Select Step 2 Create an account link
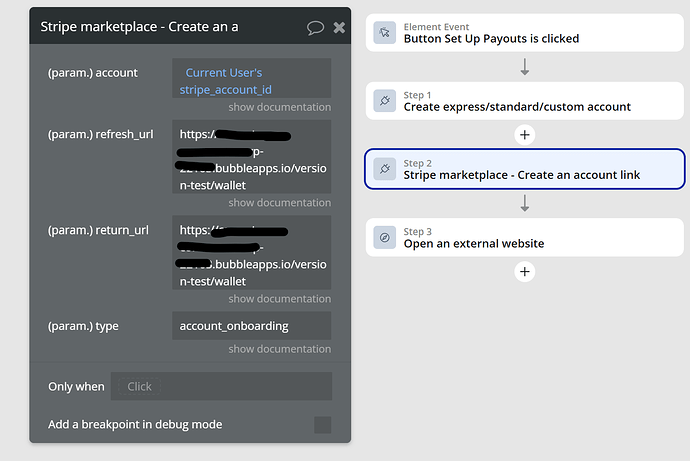 click(x=525, y=169)
